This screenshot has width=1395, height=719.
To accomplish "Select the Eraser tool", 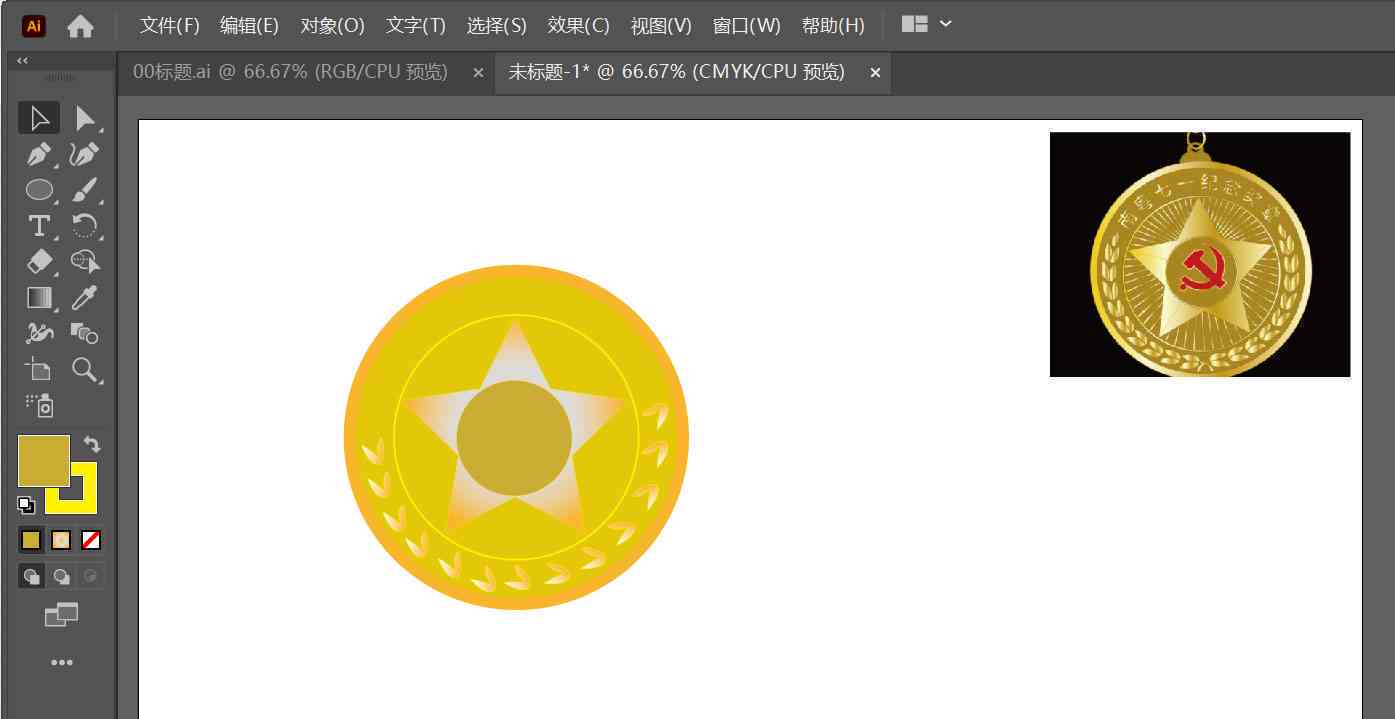I will (x=39, y=261).
